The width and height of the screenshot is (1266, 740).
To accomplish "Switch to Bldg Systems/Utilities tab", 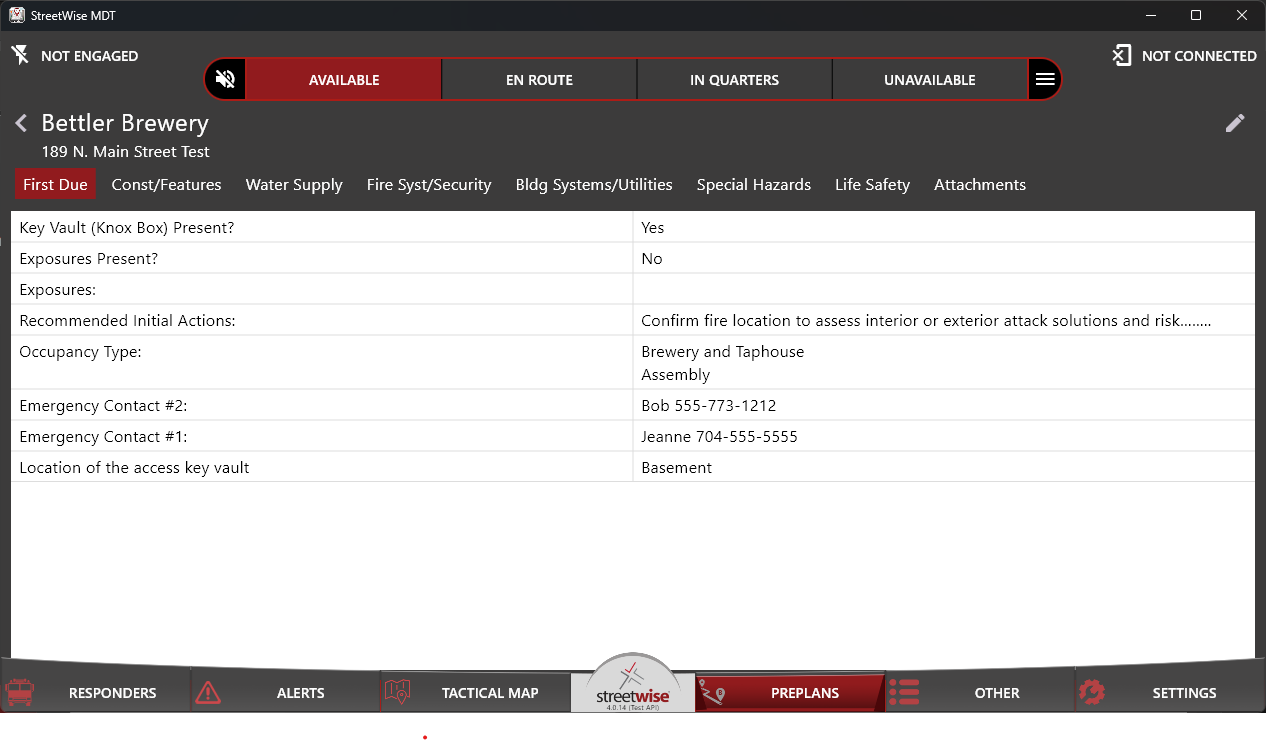I will [594, 184].
